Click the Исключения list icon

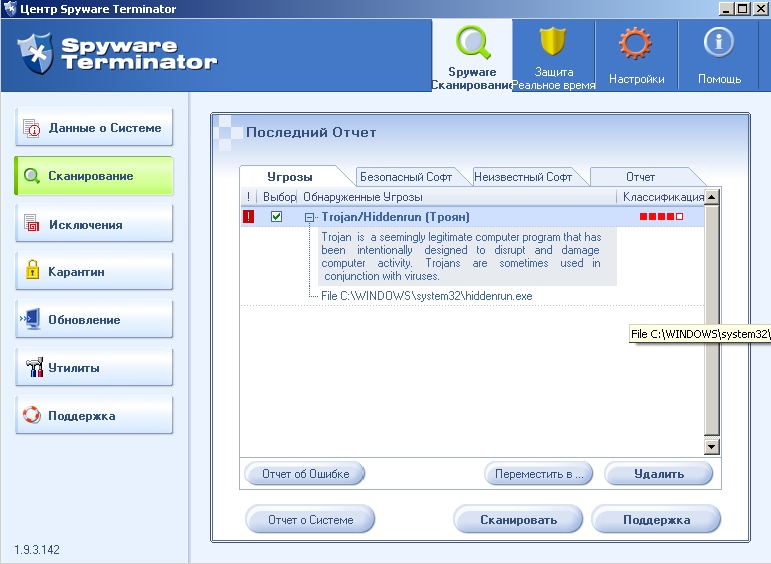click(32, 224)
